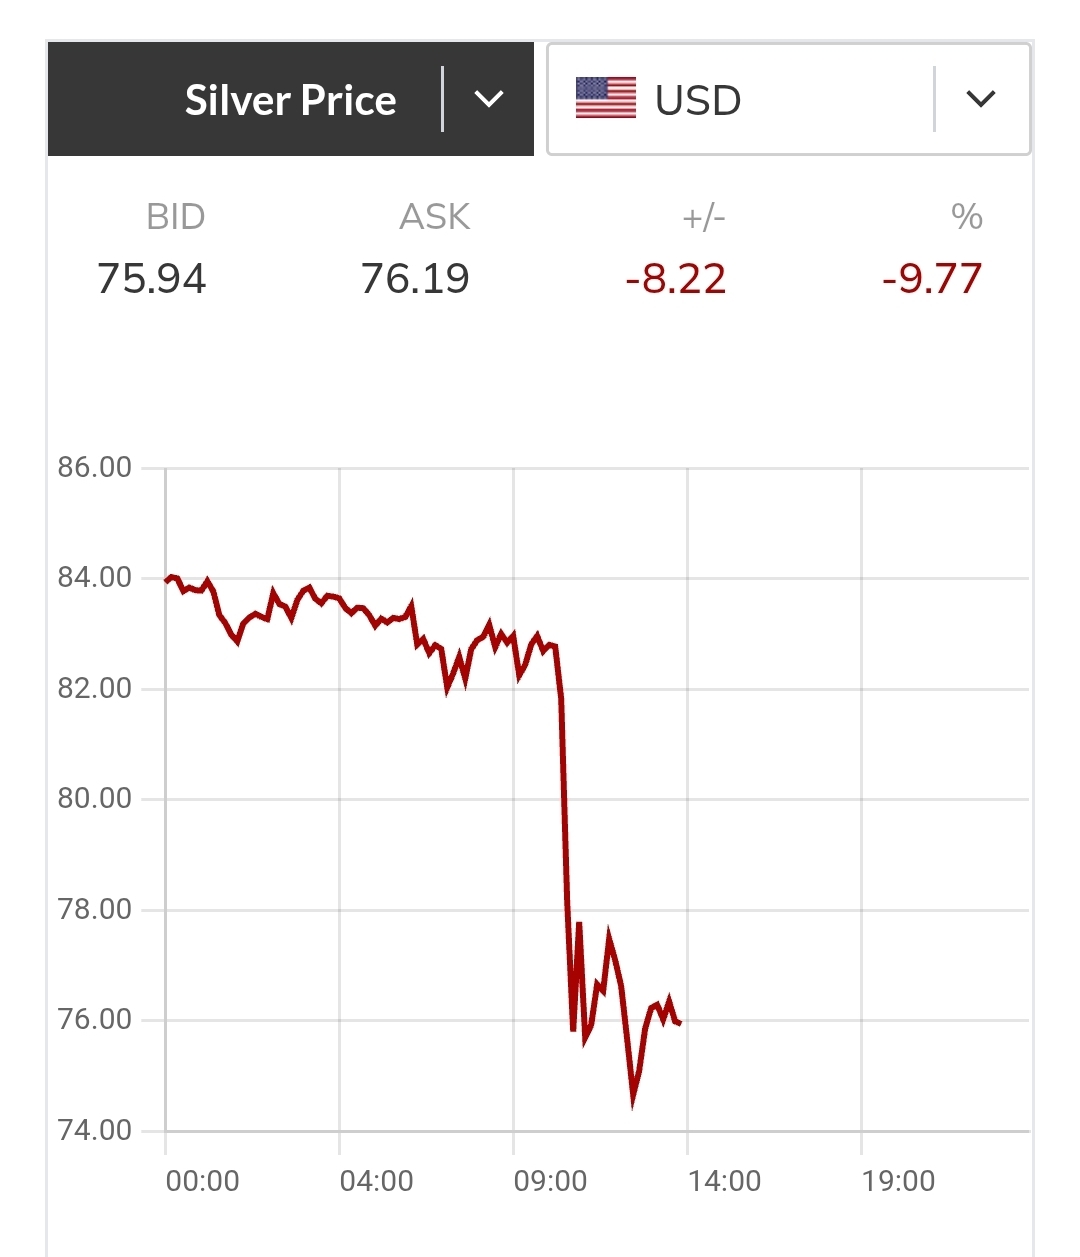
Task: Open the Silver Price dropdown chevron
Action: point(488,99)
